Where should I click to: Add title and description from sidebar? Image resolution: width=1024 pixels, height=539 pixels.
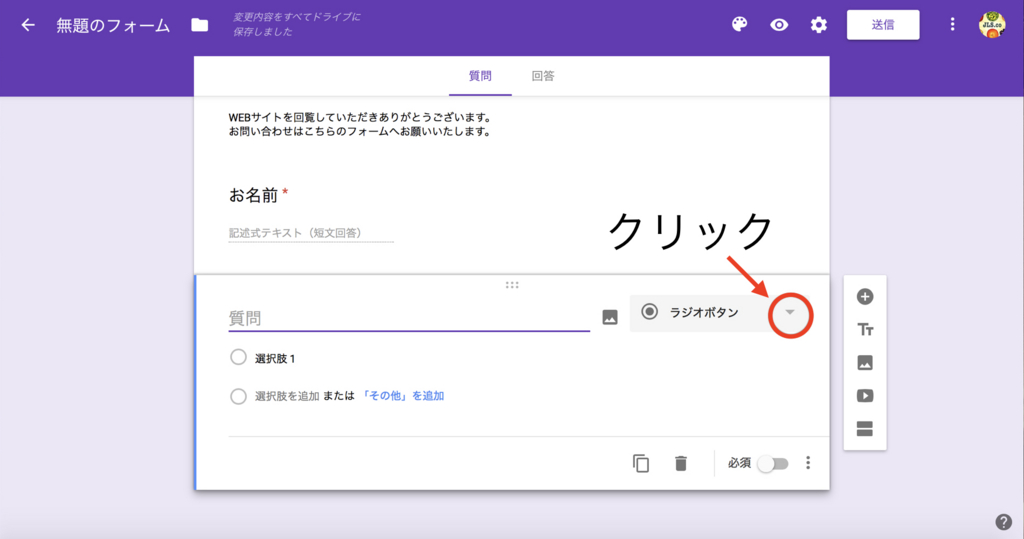click(x=865, y=330)
